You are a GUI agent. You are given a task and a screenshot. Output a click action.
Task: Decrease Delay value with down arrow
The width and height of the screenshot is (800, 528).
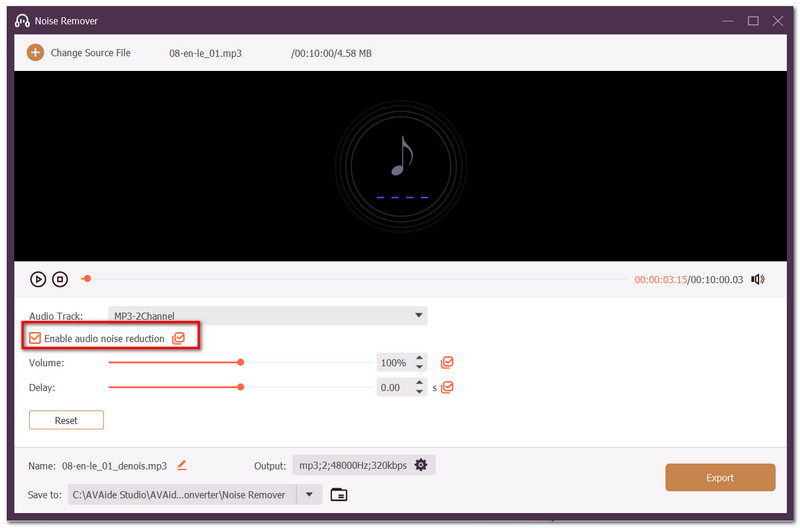point(419,391)
